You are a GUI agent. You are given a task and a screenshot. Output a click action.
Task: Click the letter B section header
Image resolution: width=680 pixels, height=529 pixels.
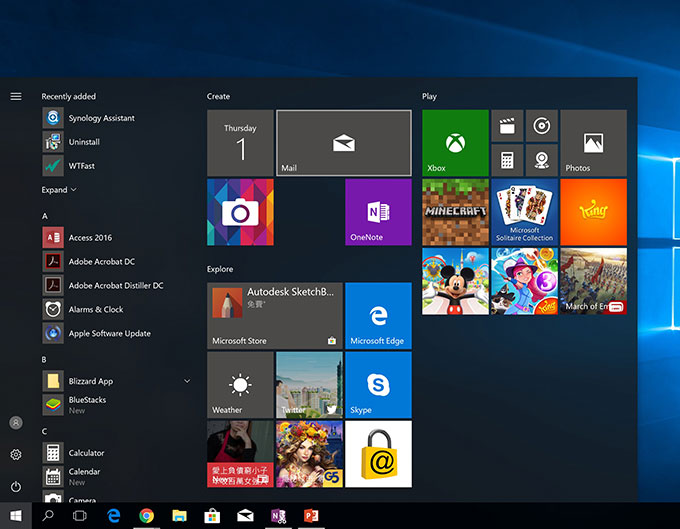click(44, 359)
